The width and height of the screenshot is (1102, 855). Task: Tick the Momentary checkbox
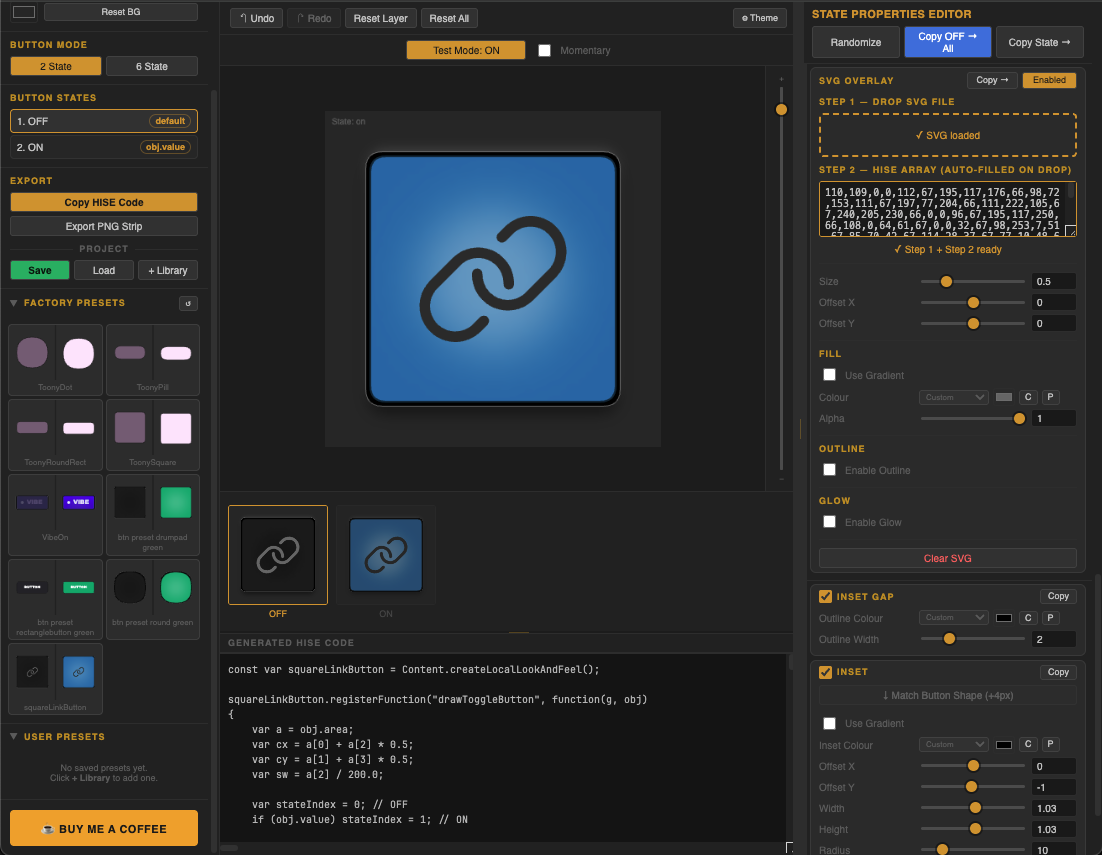coord(544,51)
